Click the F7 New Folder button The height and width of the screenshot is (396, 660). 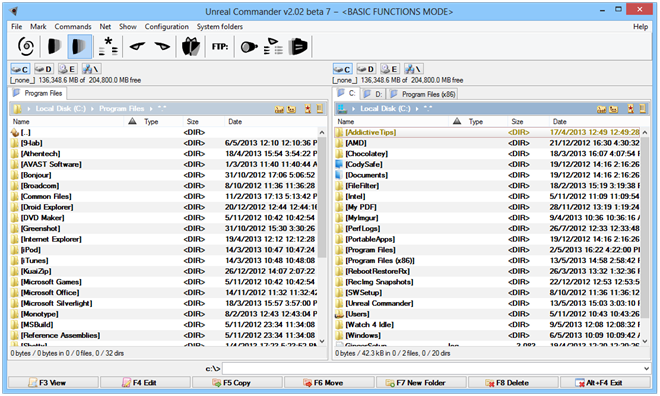[x=421, y=383]
